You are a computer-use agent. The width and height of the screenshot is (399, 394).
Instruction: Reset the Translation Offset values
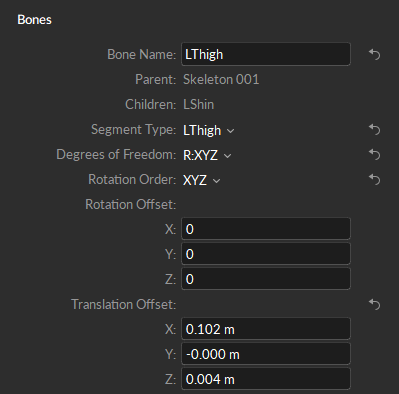point(374,304)
